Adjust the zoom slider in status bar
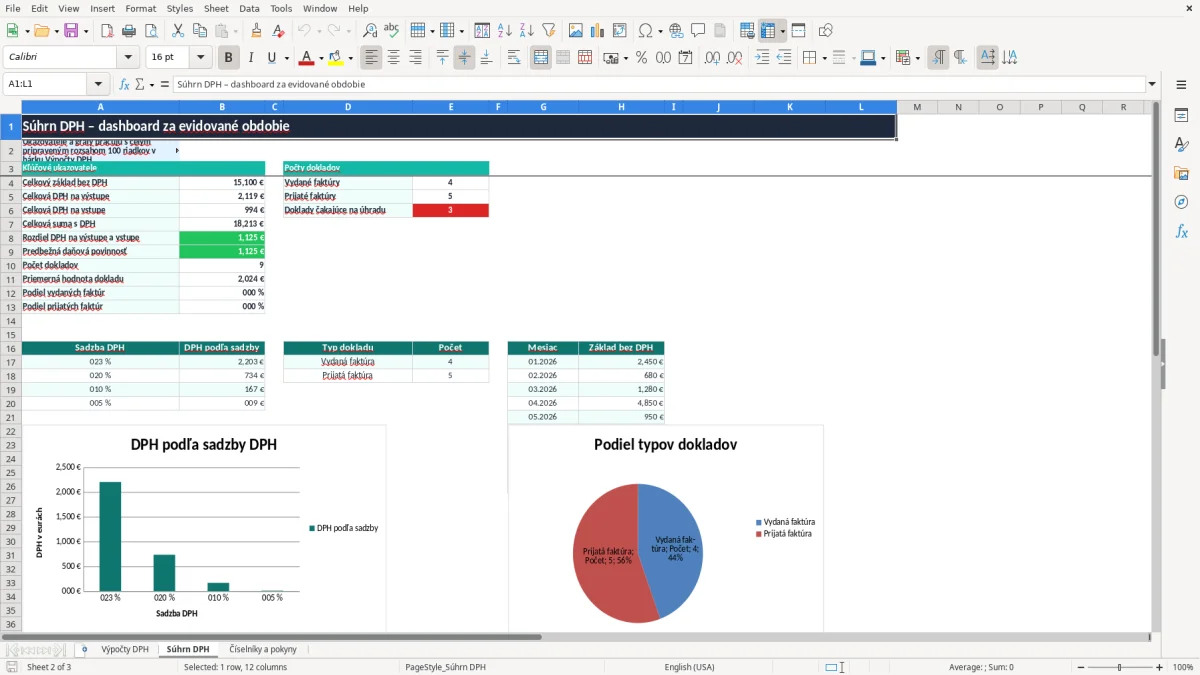Image resolution: width=1200 pixels, height=675 pixels. coord(1118,667)
